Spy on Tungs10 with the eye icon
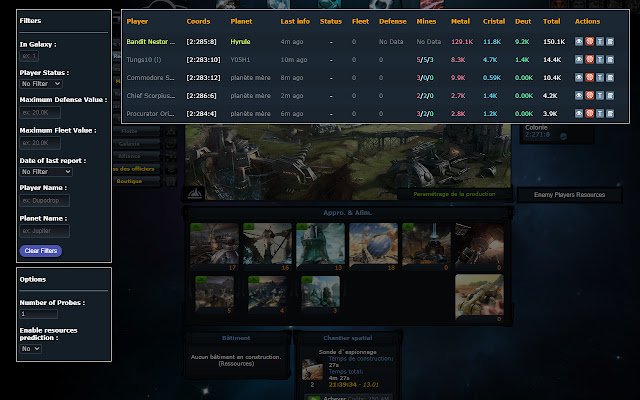Image resolution: width=640 pixels, height=400 pixels. click(579, 59)
